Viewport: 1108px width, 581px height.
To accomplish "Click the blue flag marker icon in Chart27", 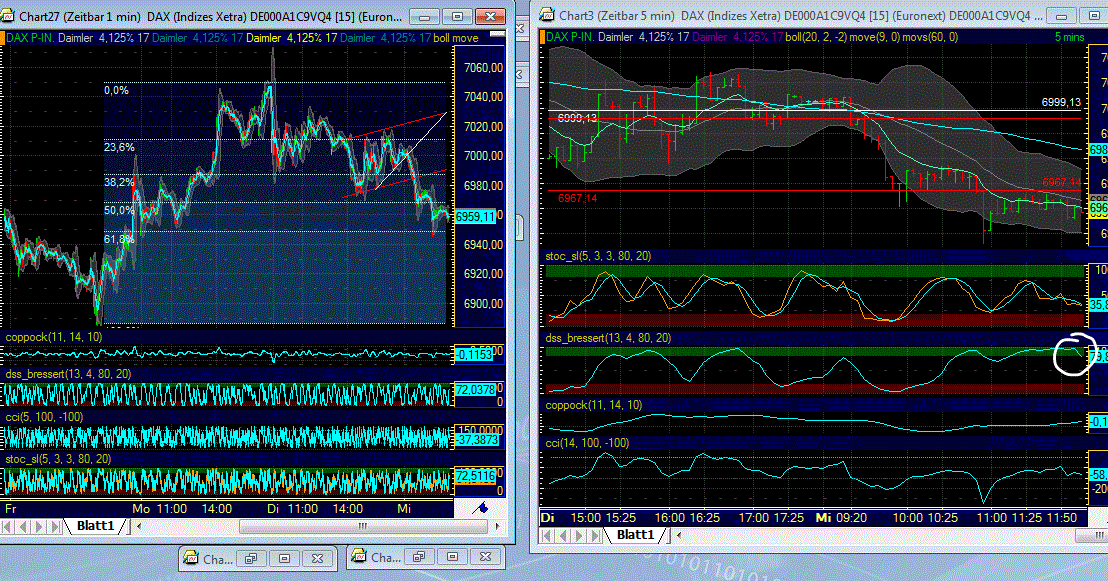I will (x=481, y=507).
